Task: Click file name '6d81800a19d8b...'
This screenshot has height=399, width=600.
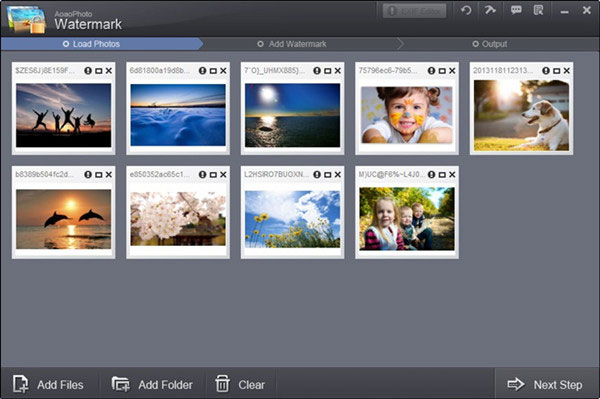Action: (160, 71)
